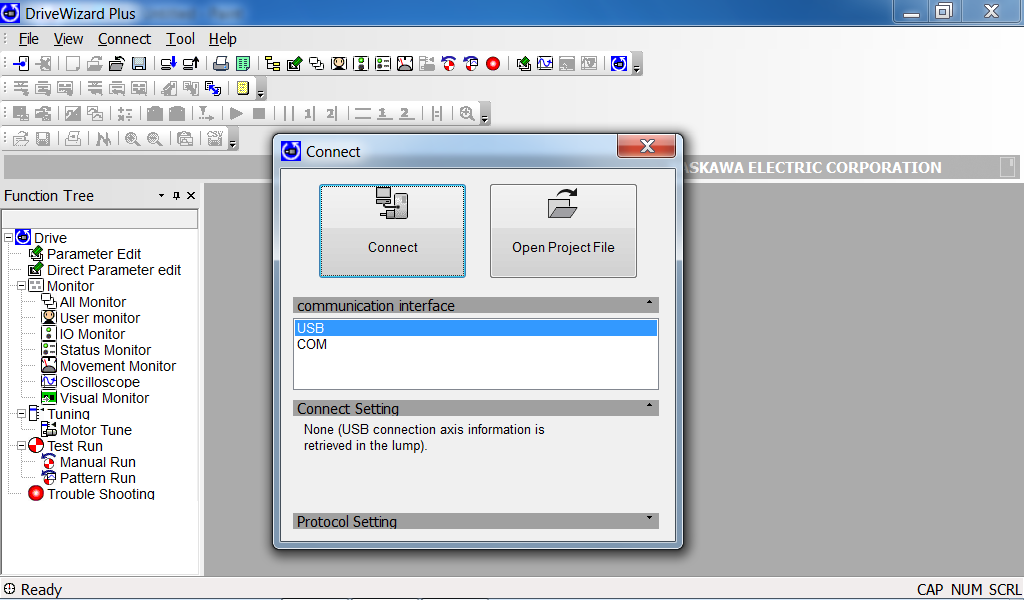This screenshot has width=1024, height=600.
Task: Click the Connect toolbar icon with blue arrow
Action: [21, 63]
